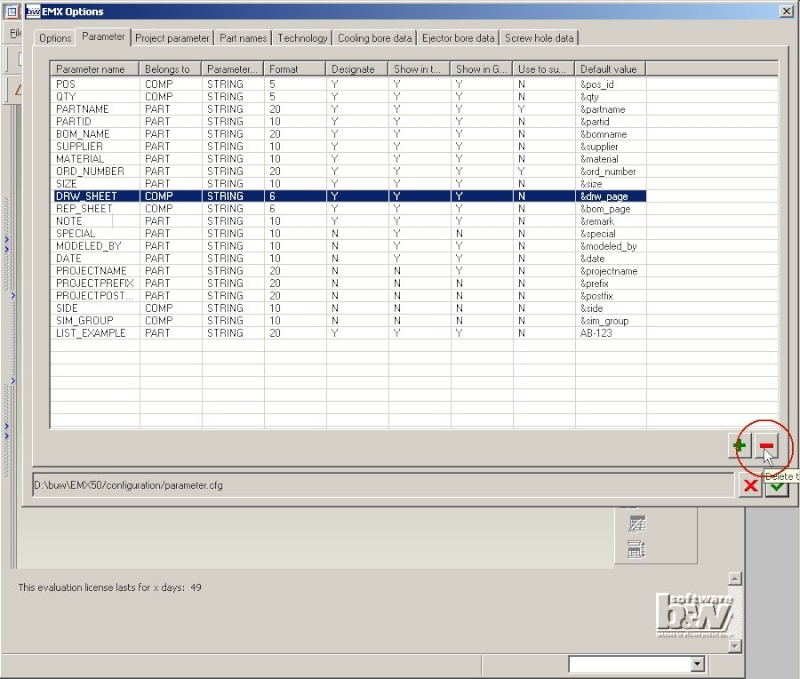The width and height of the screenshot is (800, 679).
Task: Select the SPECIAL parameter row
Action: (349, 234)
